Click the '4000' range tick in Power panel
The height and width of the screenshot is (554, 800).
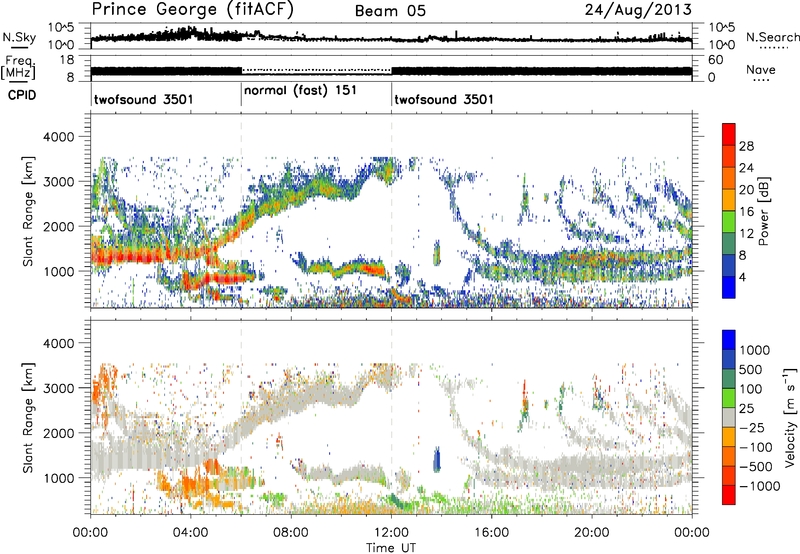coord(58,137)
